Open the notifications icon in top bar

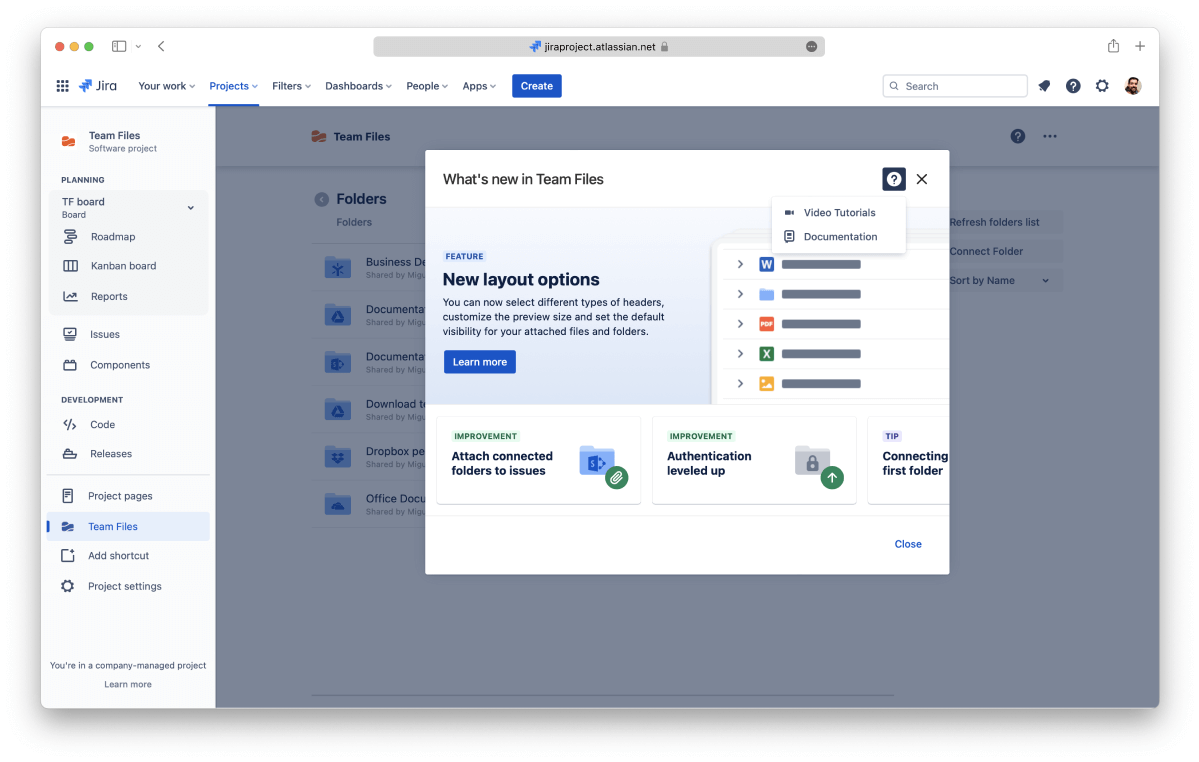1044,86
